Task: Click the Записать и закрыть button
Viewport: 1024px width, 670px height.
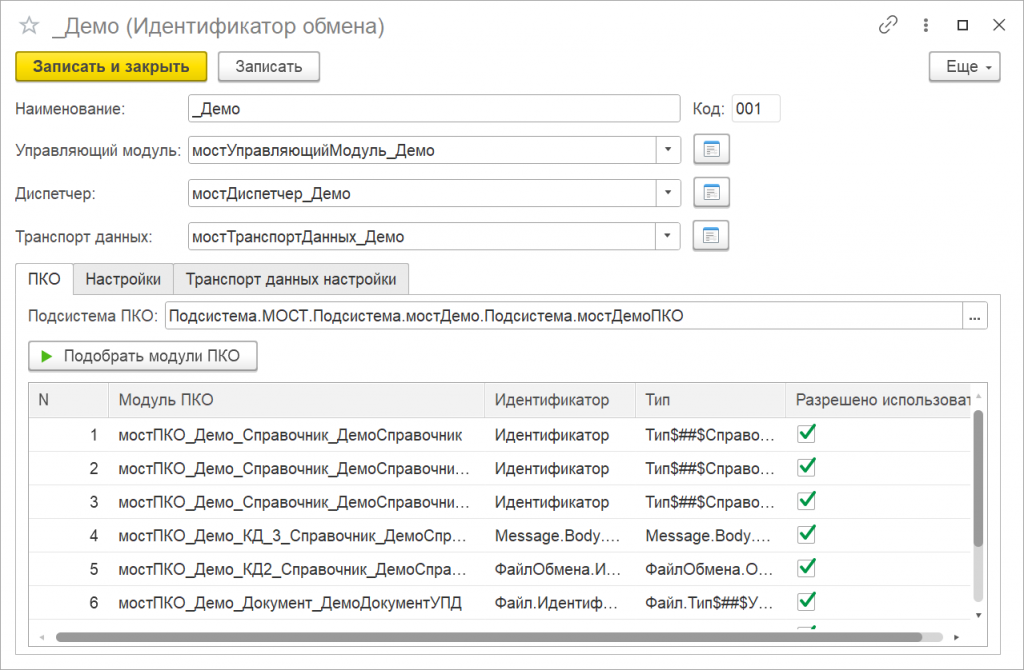Action: coord(111,66)
